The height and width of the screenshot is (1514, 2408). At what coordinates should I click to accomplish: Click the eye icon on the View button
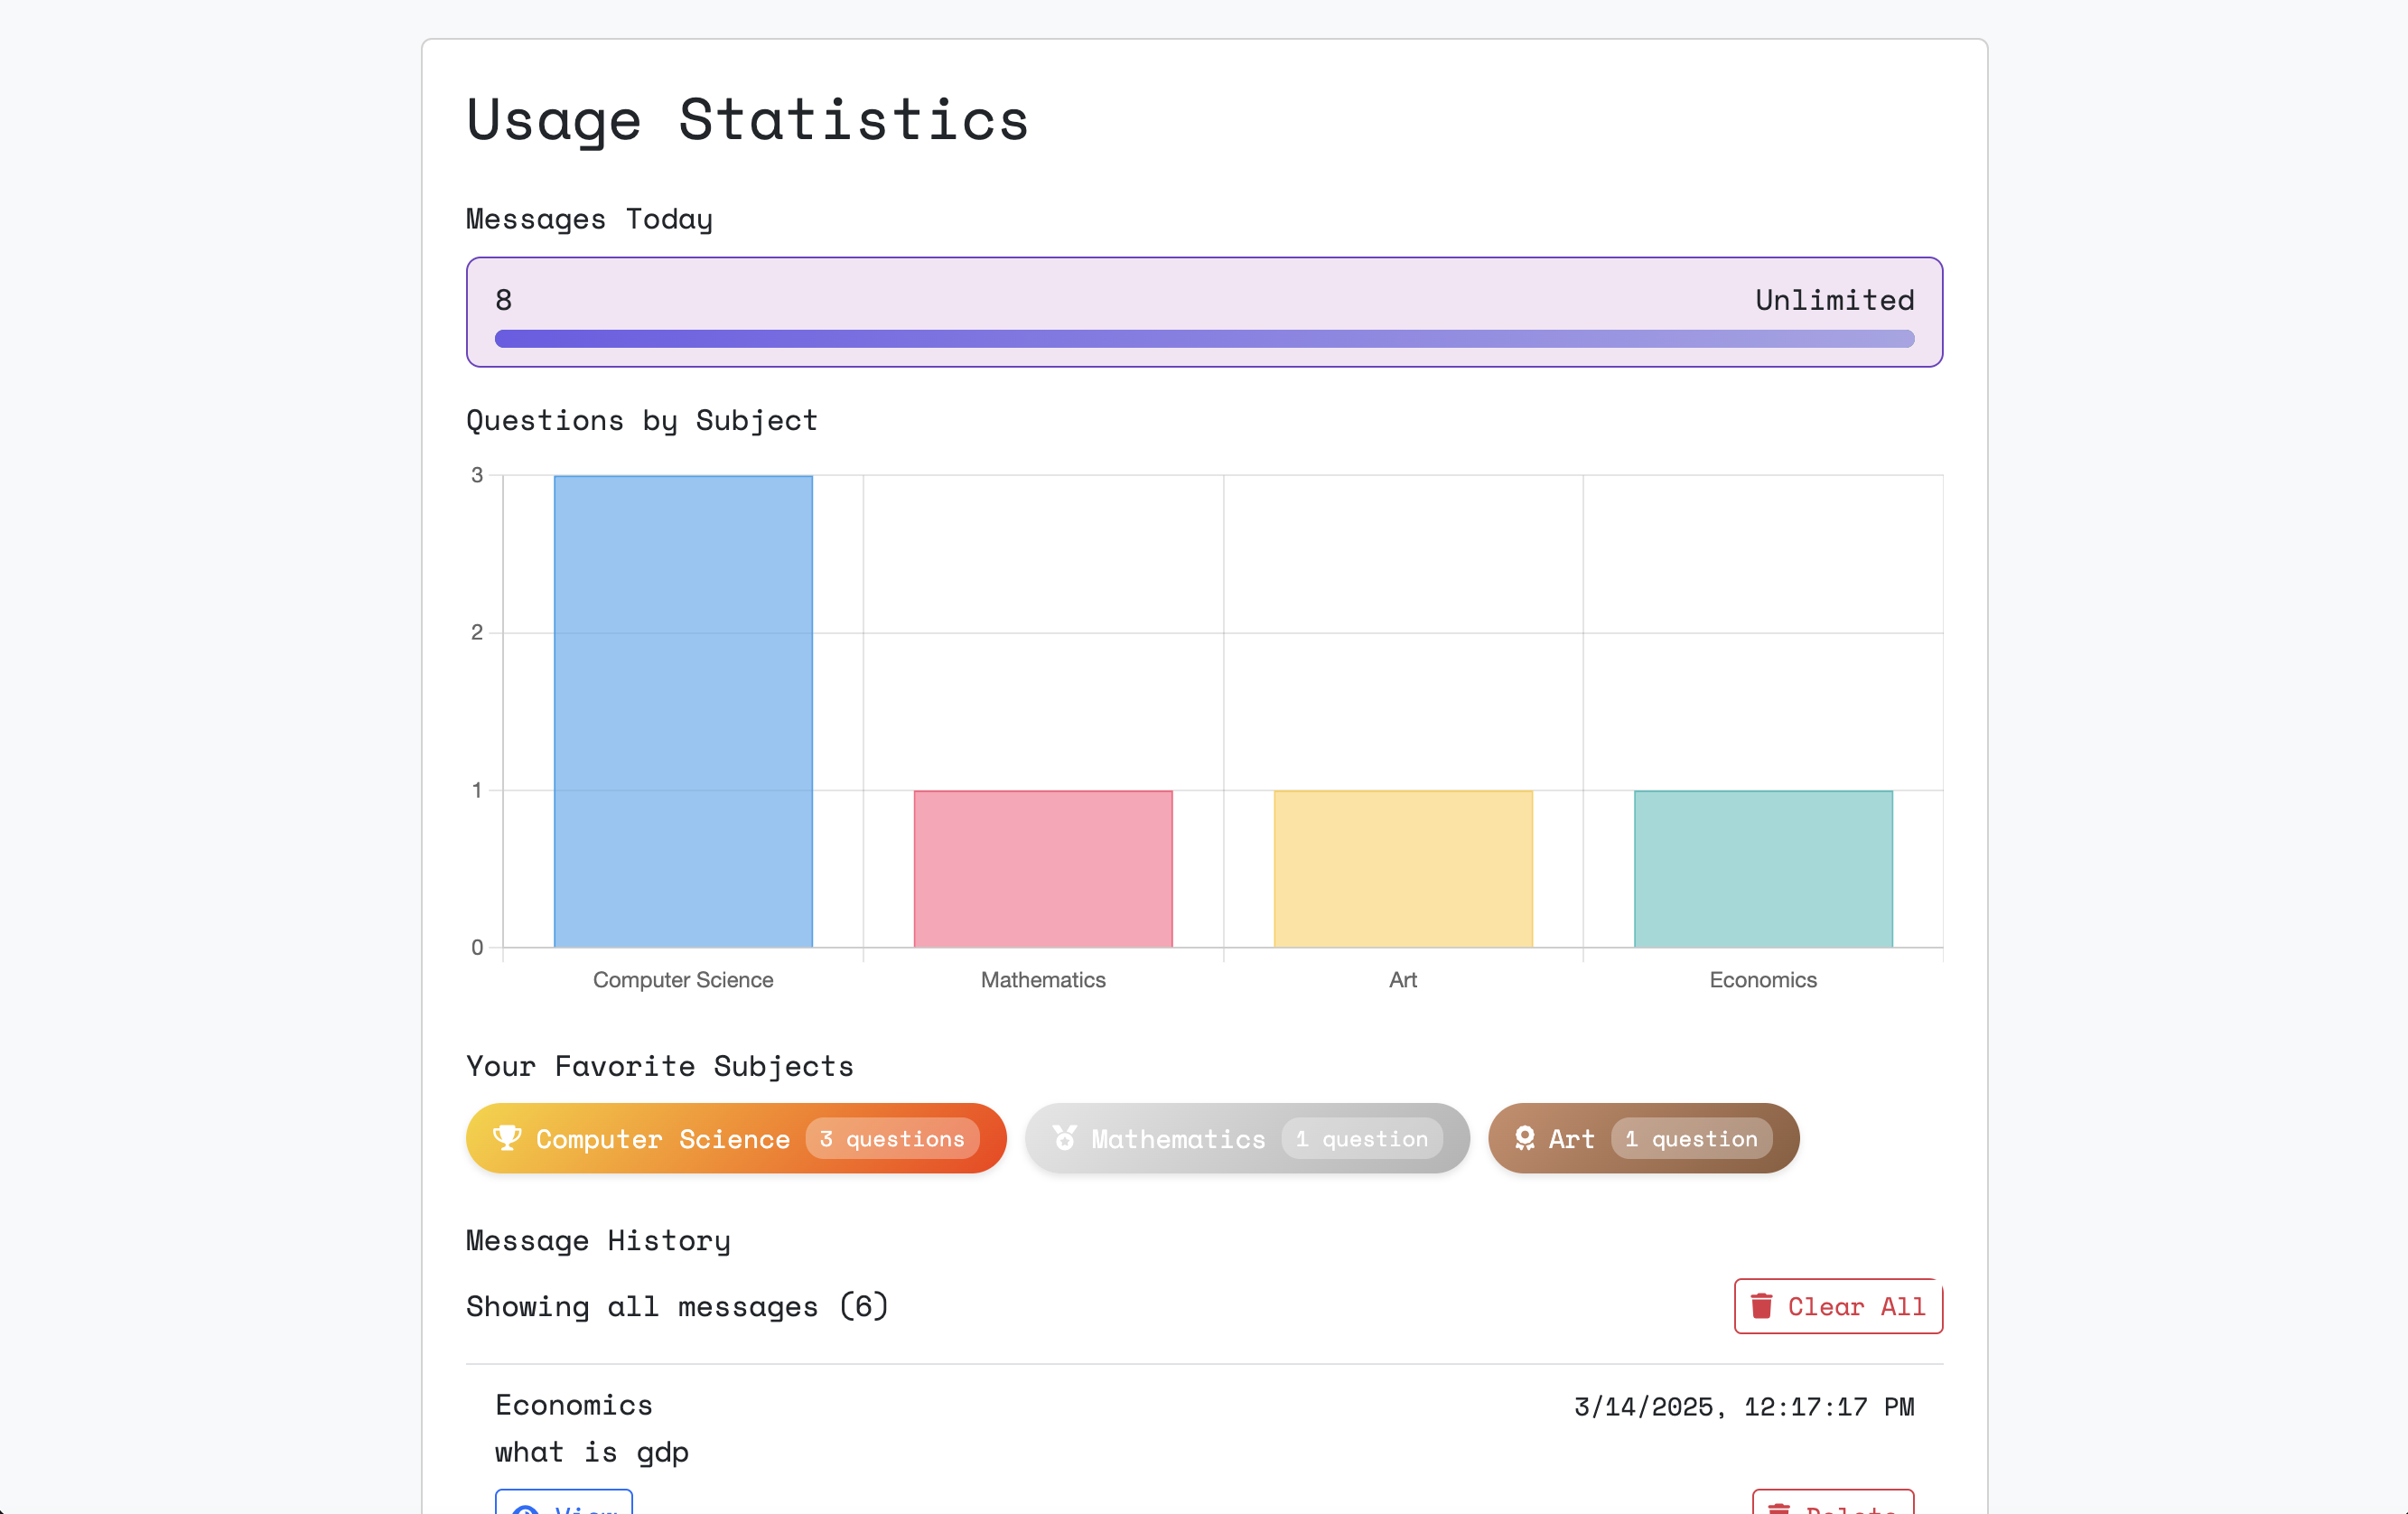coord(525,1509)
